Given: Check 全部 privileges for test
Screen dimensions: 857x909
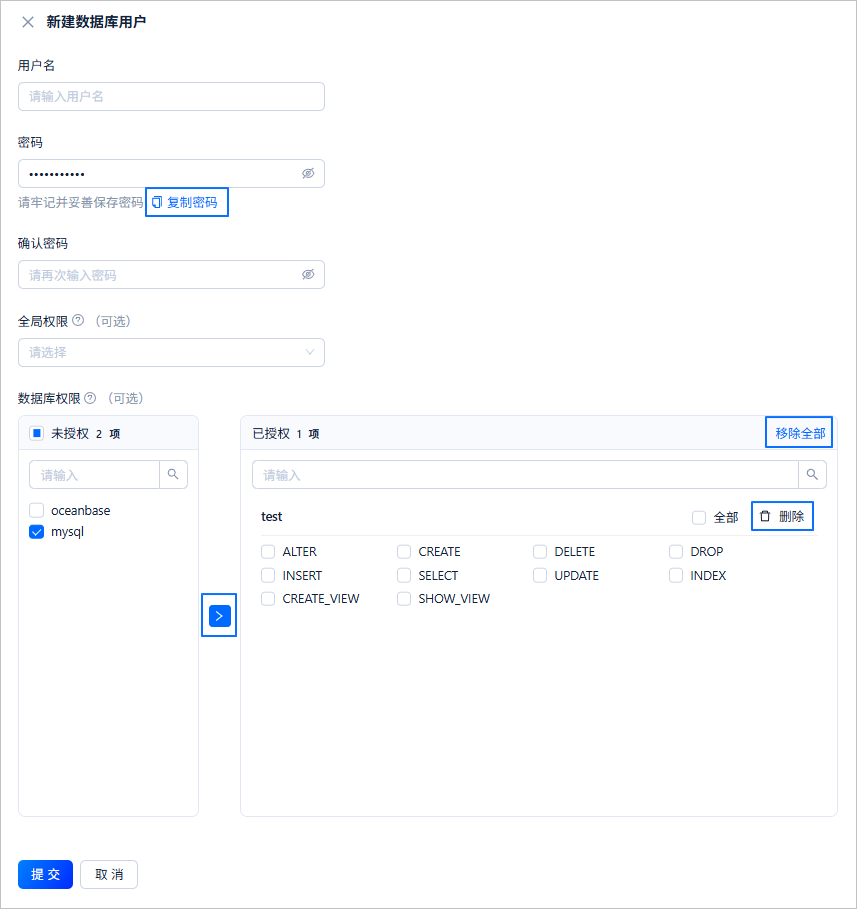Looking at the screenshot, I should pos(699,517).
